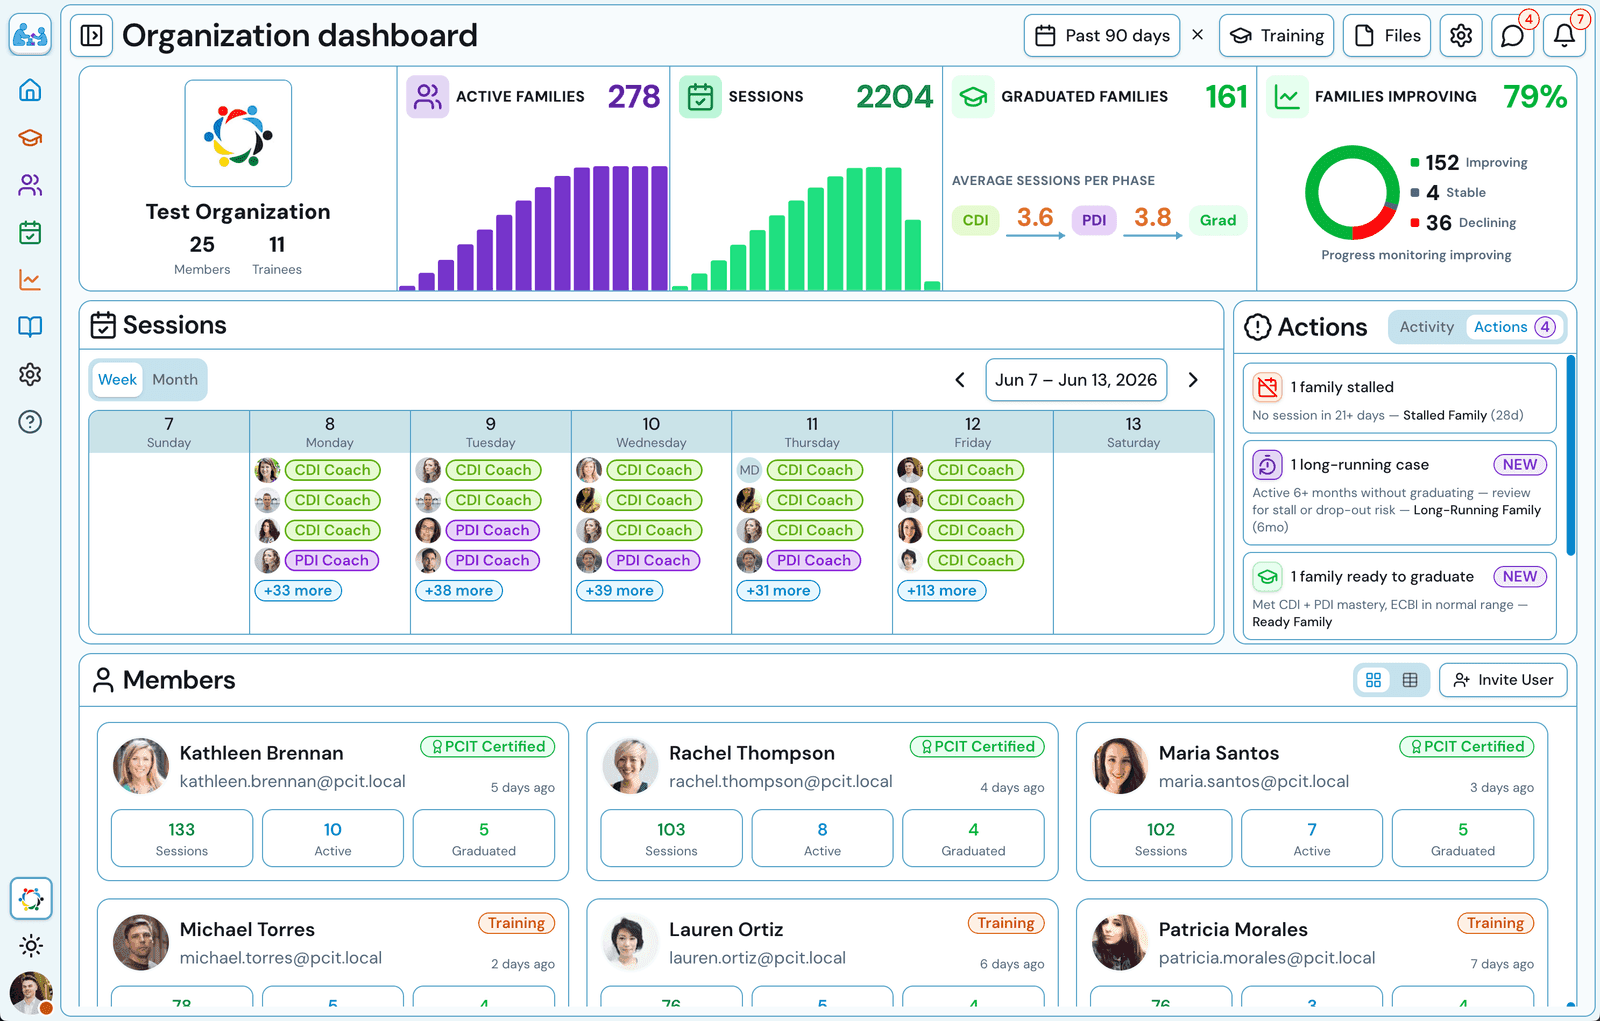Toggle the light/dark theme sun icon
Image resolution: width=1600 pixels, height=1021 pixels.
31,946
